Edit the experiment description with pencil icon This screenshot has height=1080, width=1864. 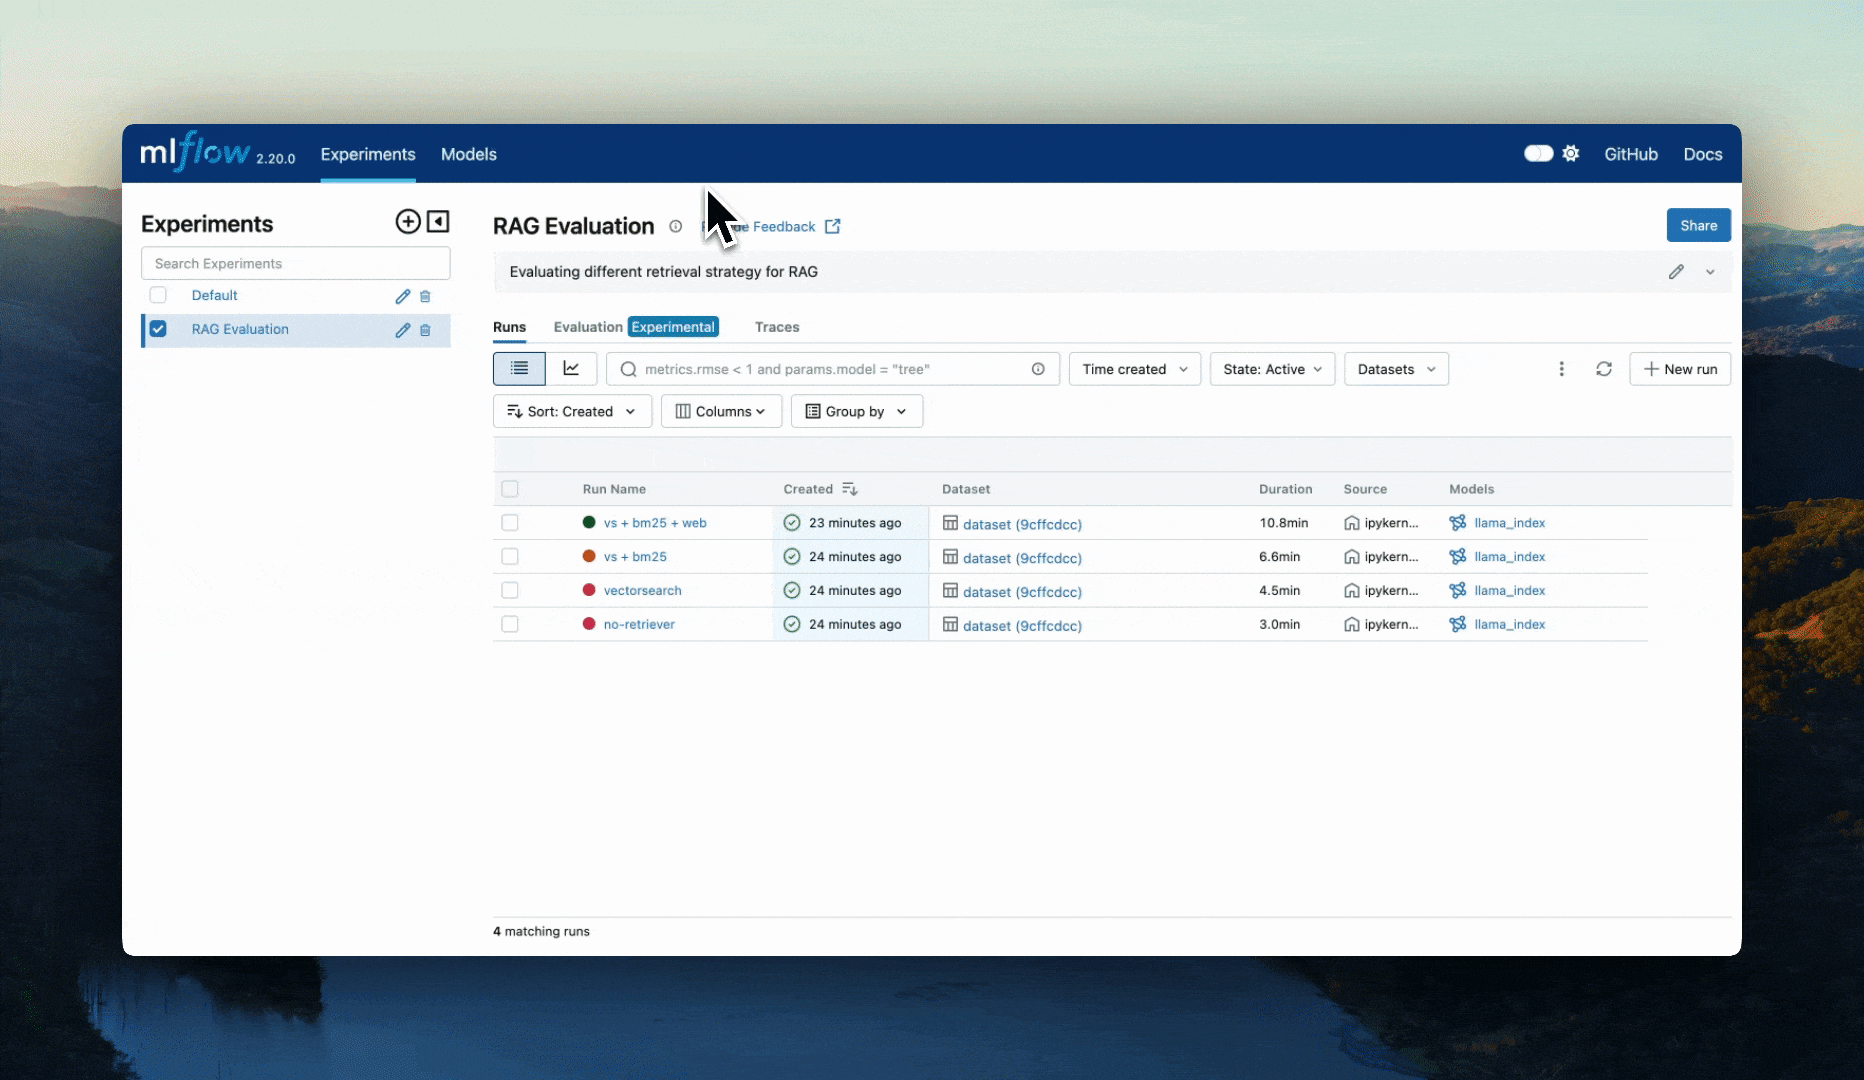pos(1676,272)
